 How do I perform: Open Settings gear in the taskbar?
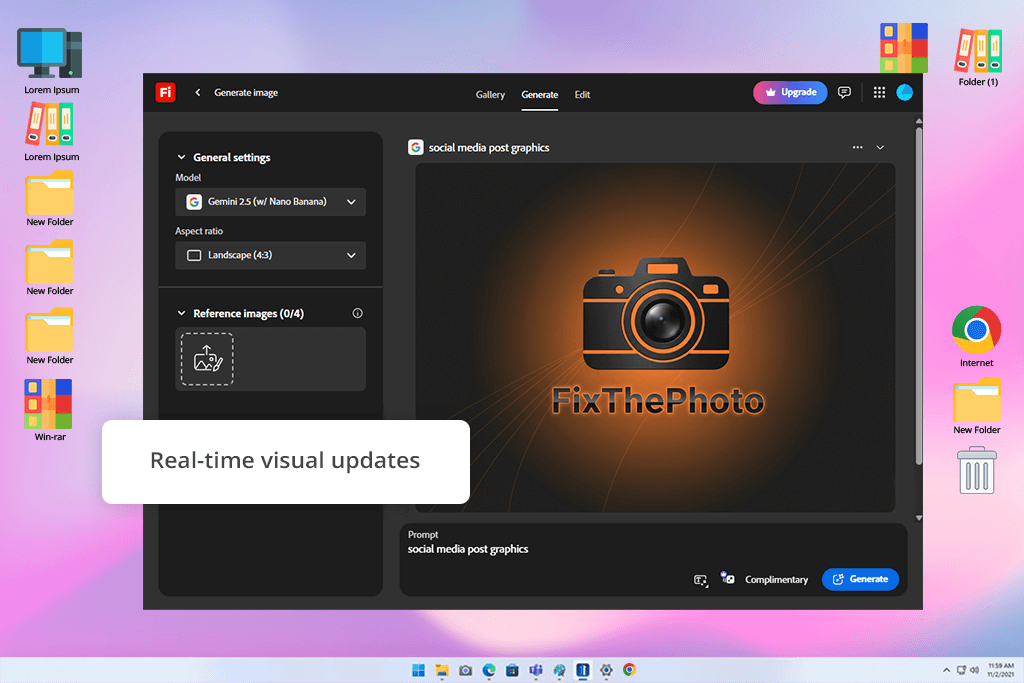(606, 670)
